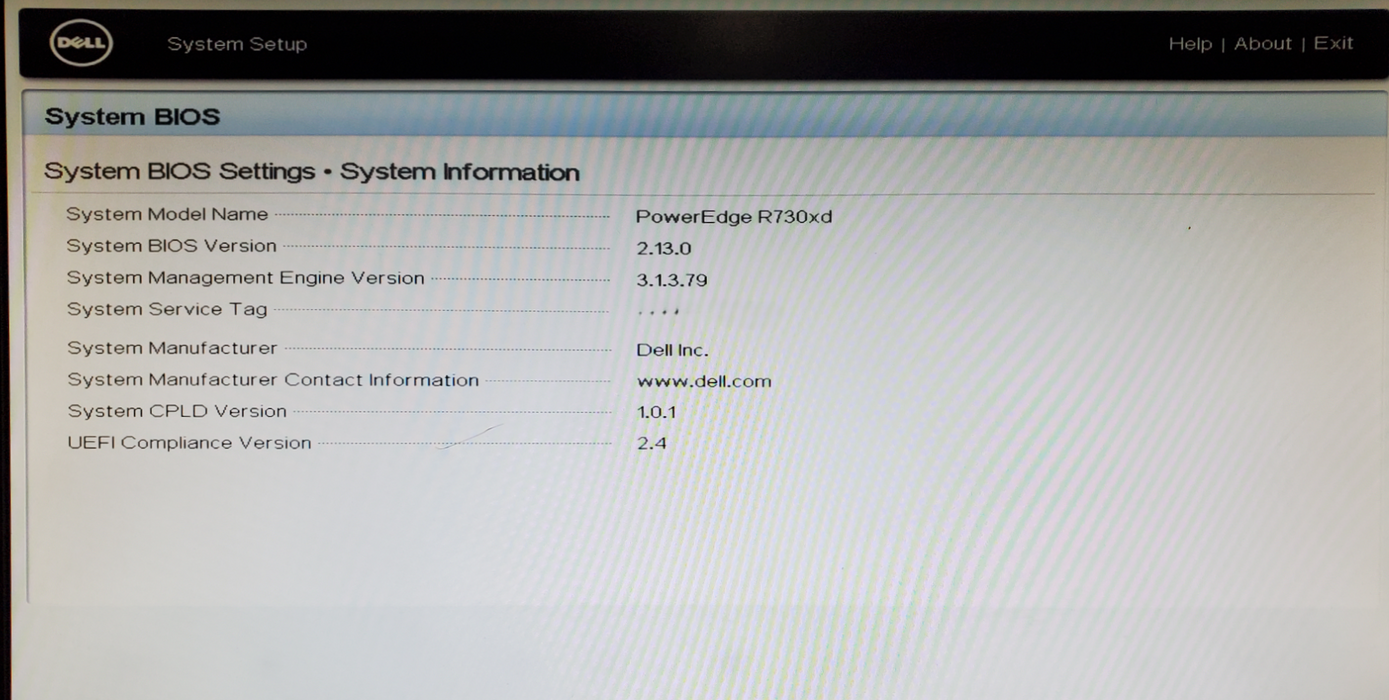Select the System BIOS Version label
1389x700 pixels.
tap(171, 246)
